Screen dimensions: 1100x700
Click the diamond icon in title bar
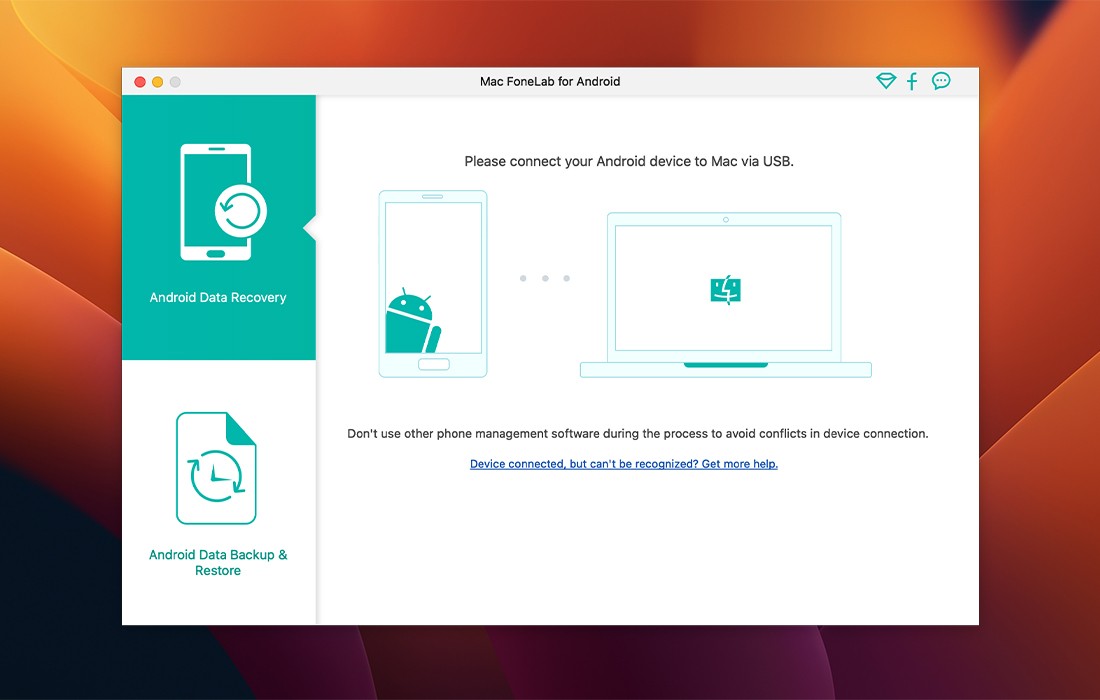point(885,81)
